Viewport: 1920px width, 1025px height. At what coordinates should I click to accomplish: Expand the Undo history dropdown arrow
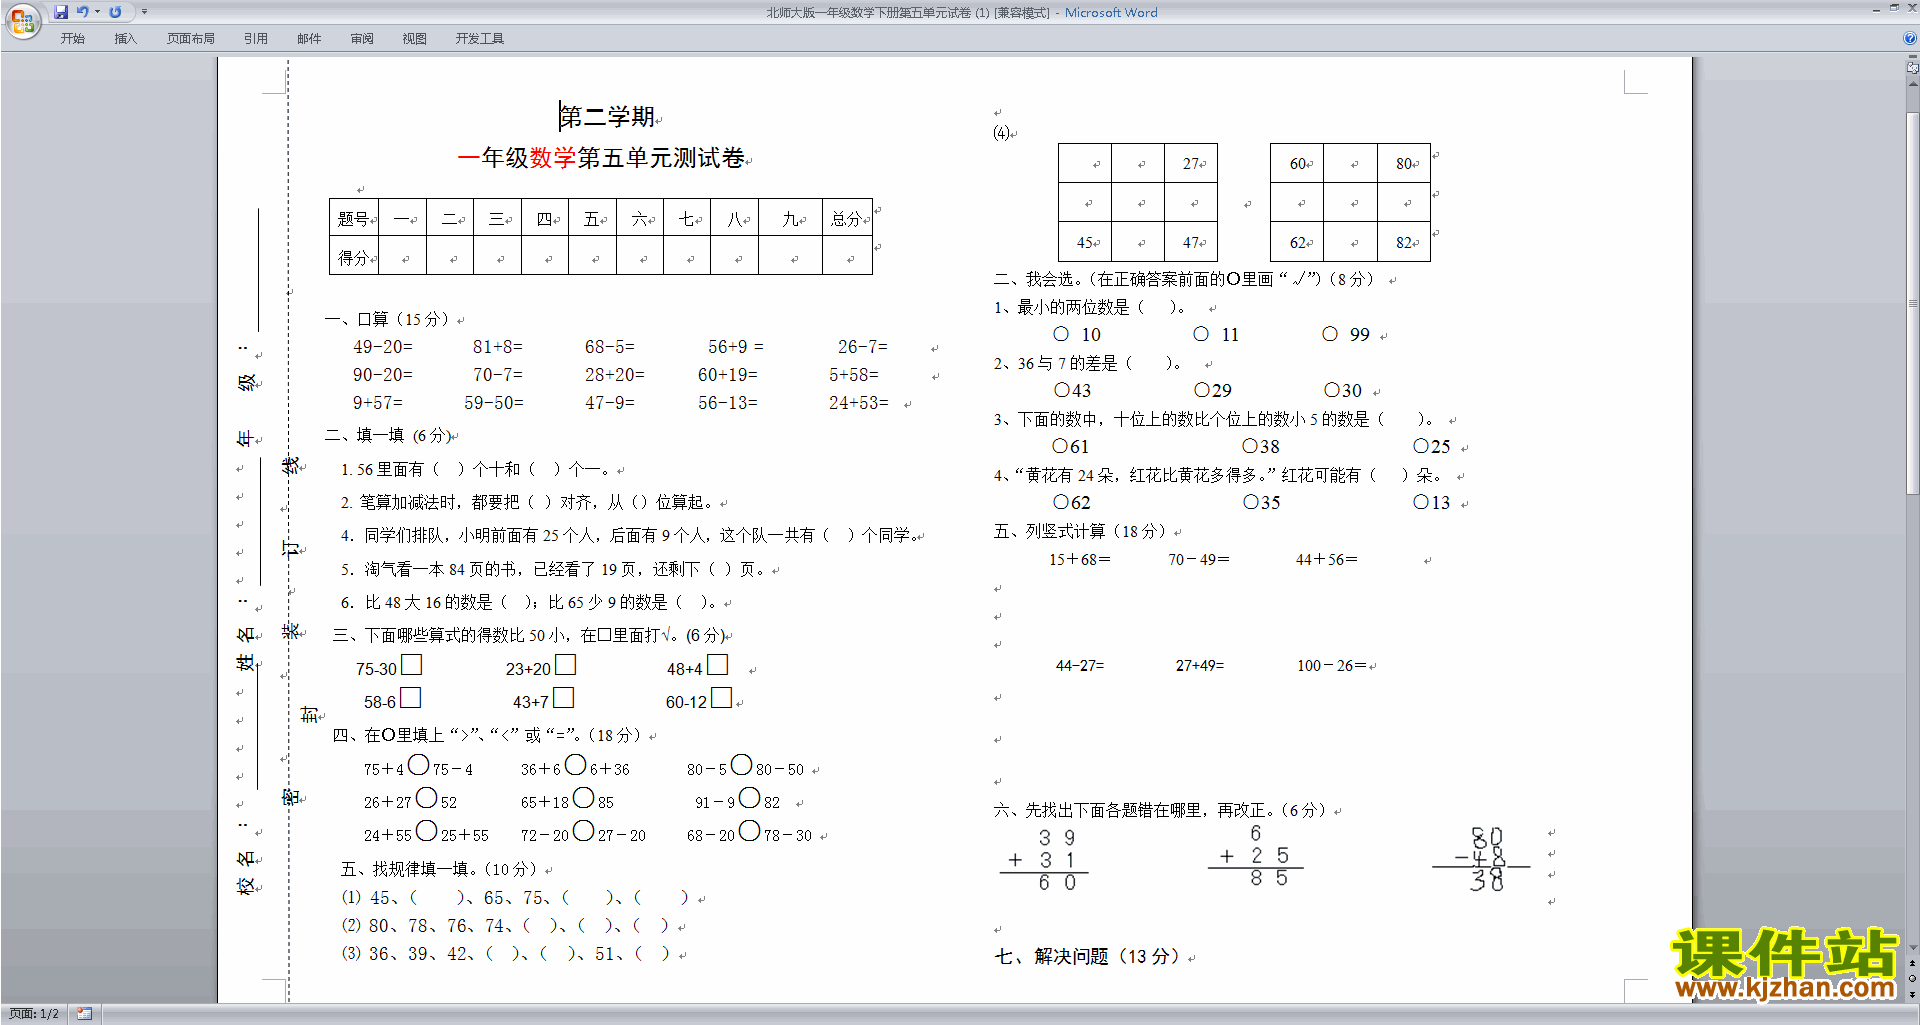click(97, 12)
